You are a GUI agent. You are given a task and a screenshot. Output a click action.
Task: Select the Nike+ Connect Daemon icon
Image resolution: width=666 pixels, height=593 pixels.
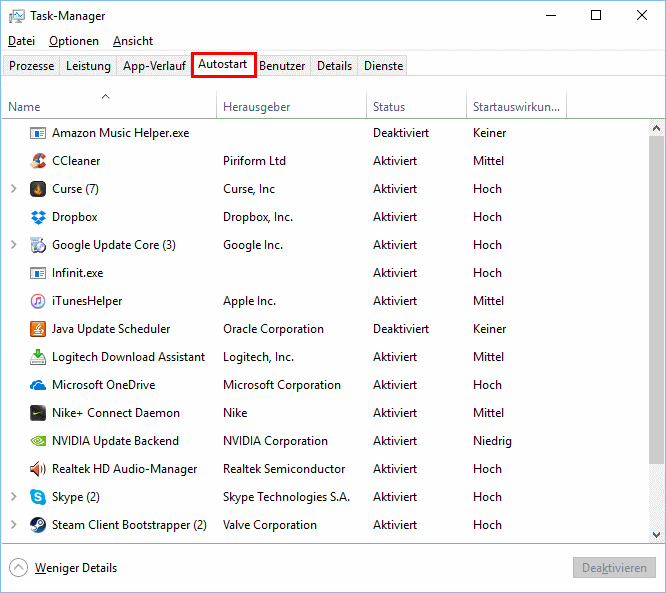(x=38, y=413)
